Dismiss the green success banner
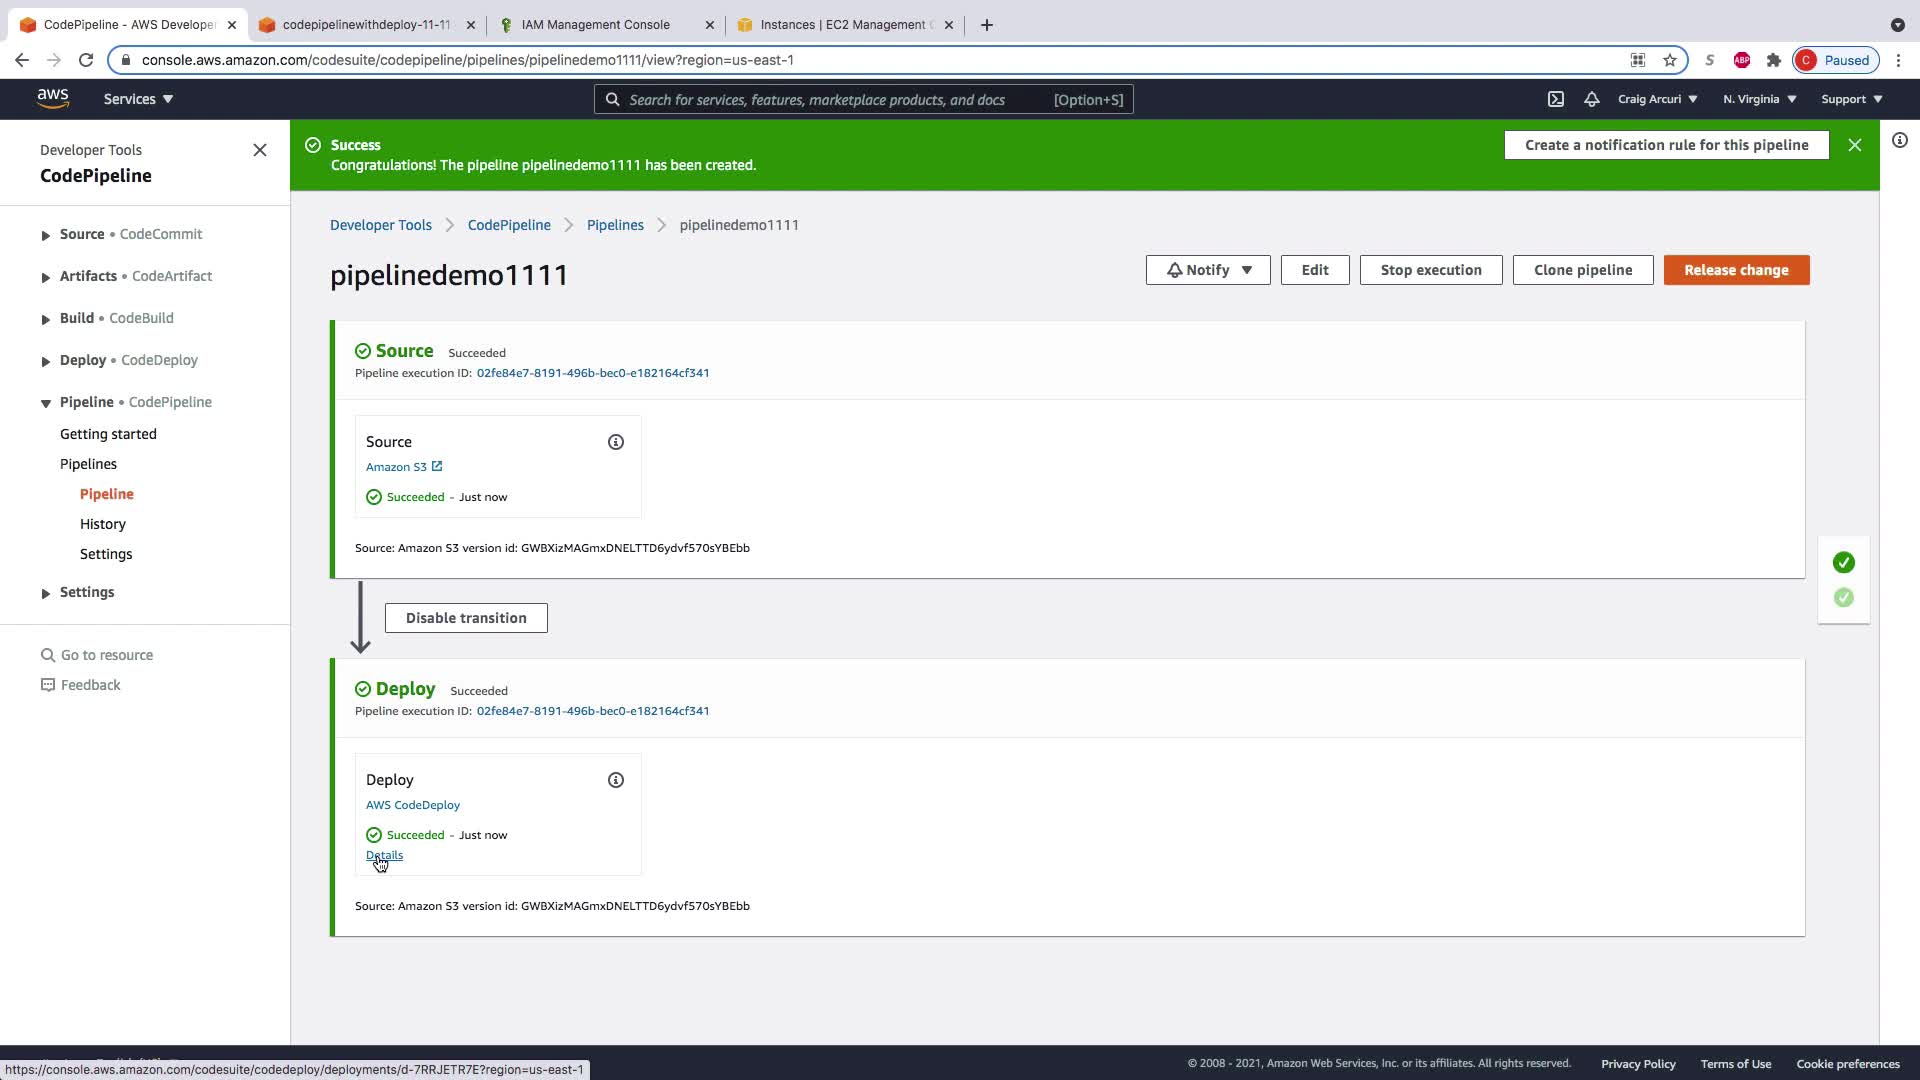Image resolution: width=1920 pixels, height=1080 pixels. (1855, 145)
